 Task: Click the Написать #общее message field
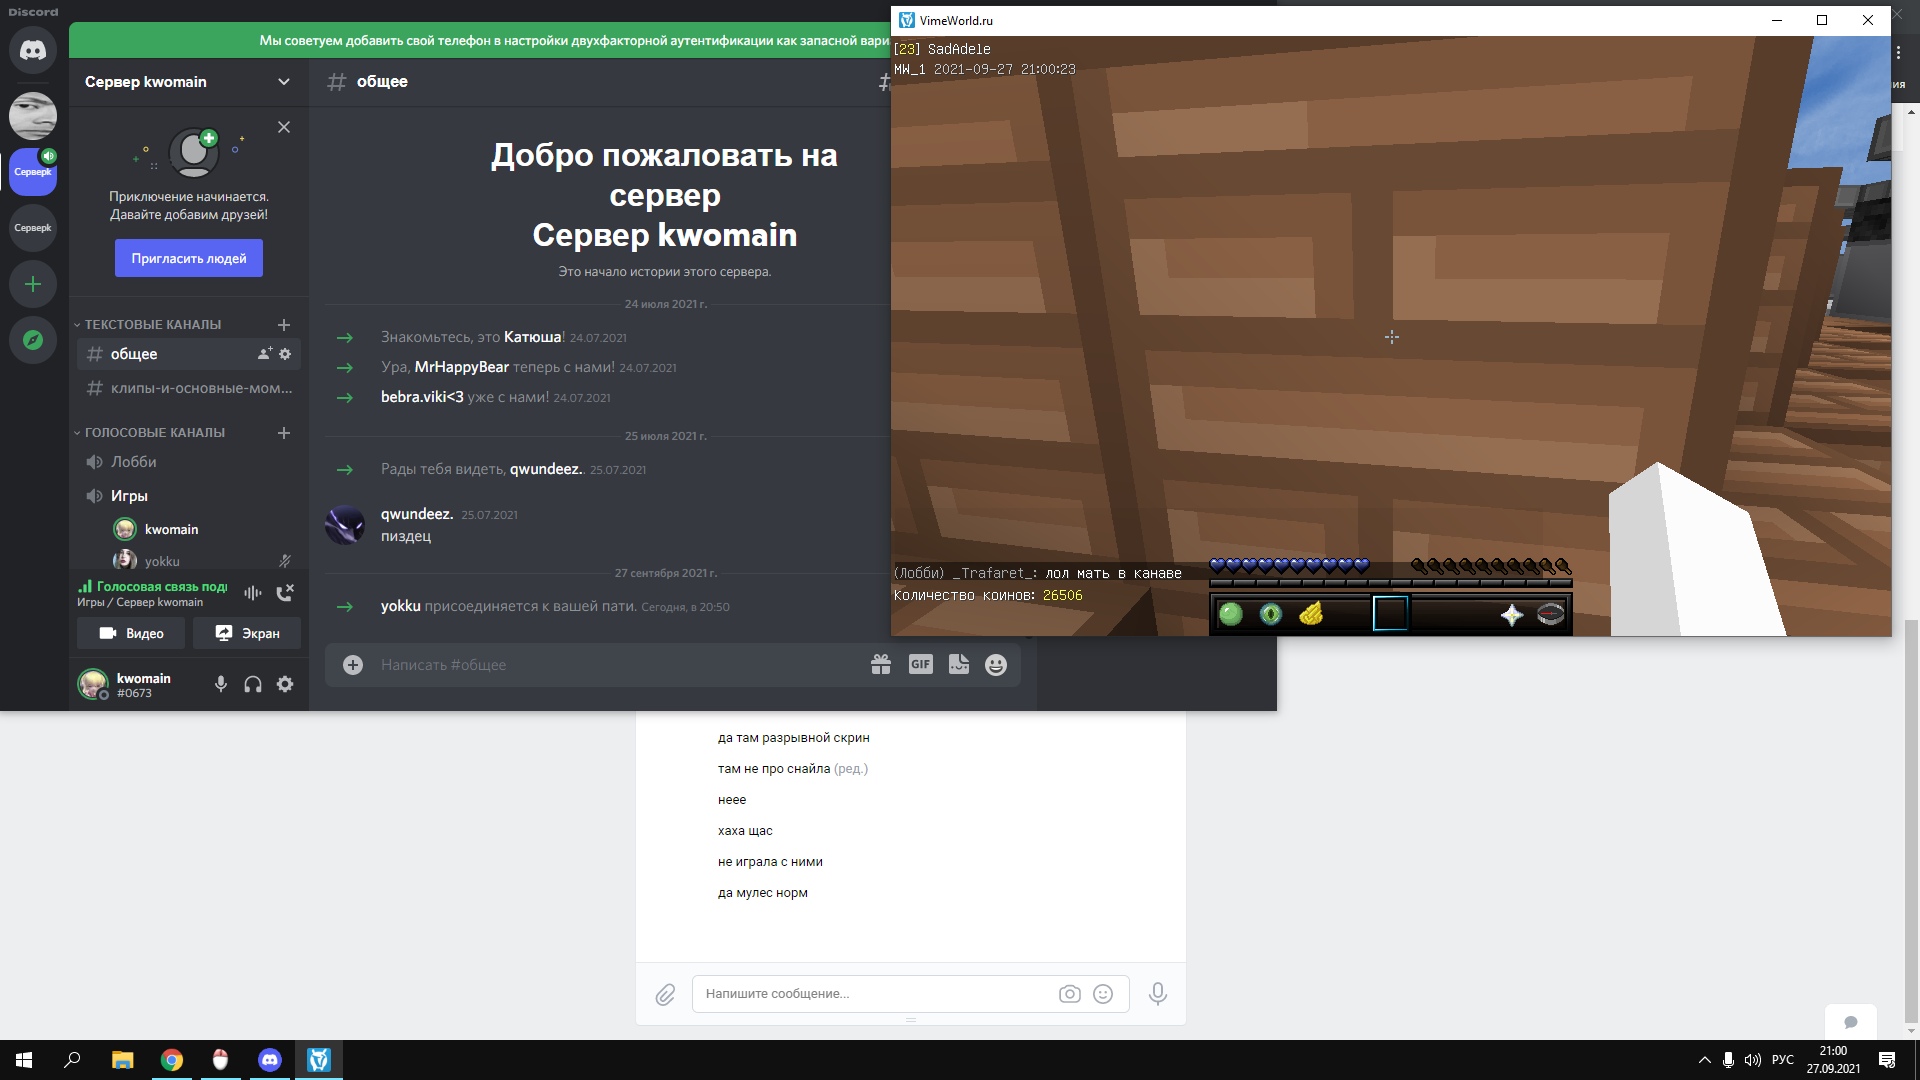600,665
